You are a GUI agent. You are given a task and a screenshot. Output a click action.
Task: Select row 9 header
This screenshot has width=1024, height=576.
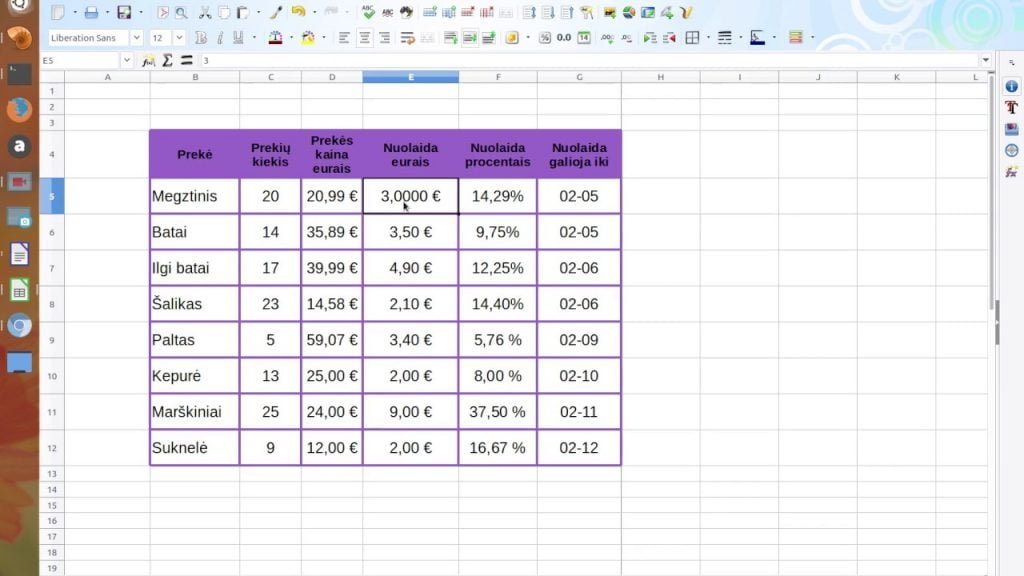click(x=52, y=340)
